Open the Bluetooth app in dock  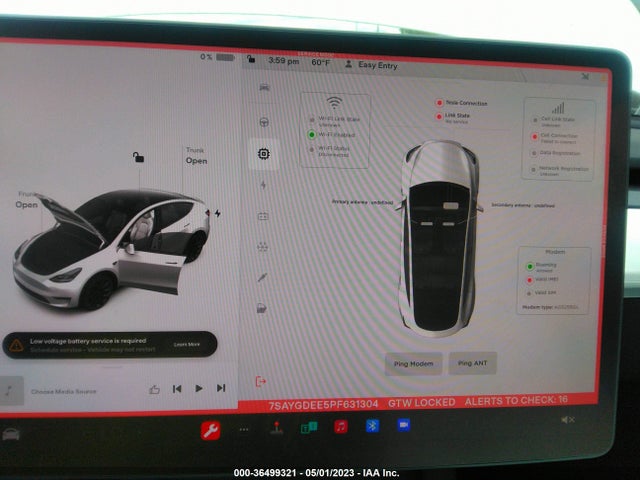tap(372, 426)
